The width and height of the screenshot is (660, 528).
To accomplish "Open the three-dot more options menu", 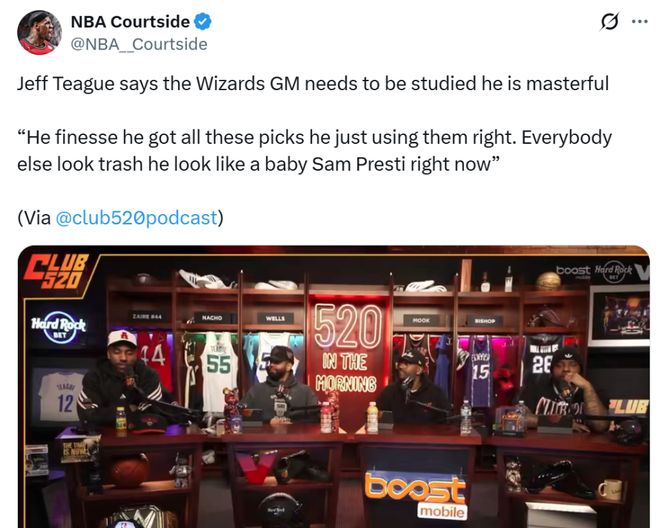I will click(640, 21).
